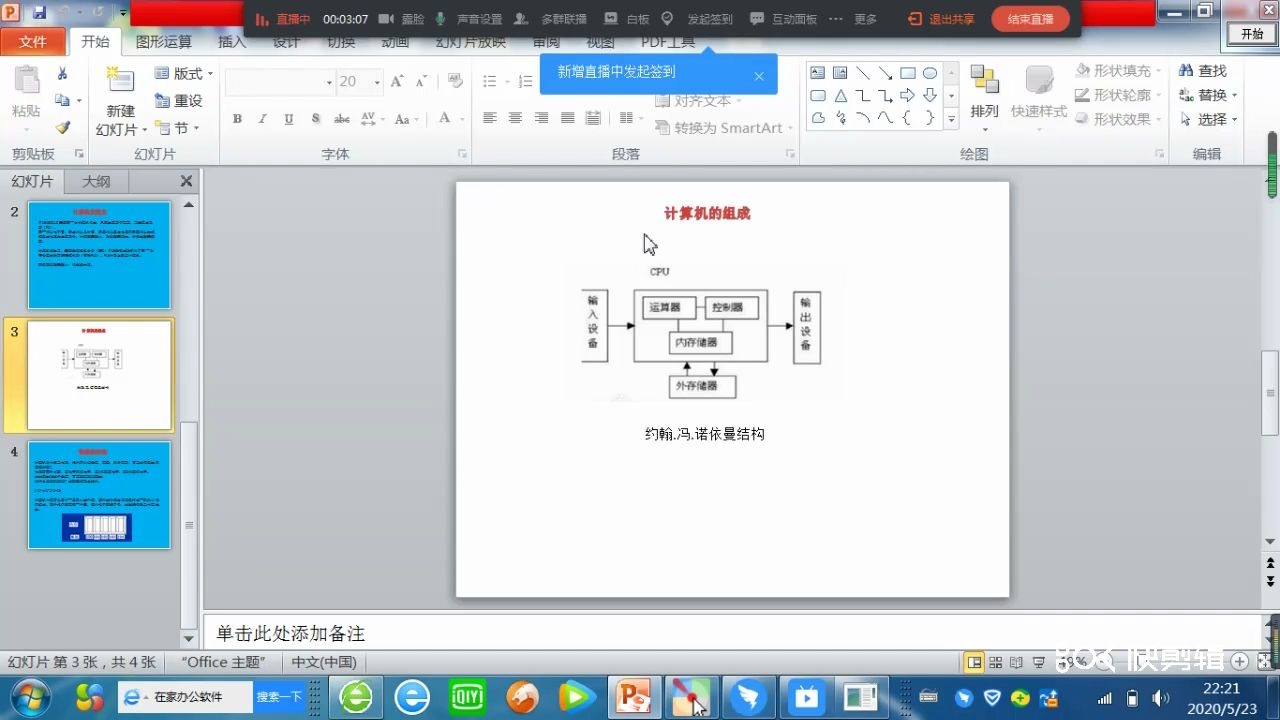Open the font size dropdown
The image size is (1280, 720).
pyautogui.click(x=375, y=81)
